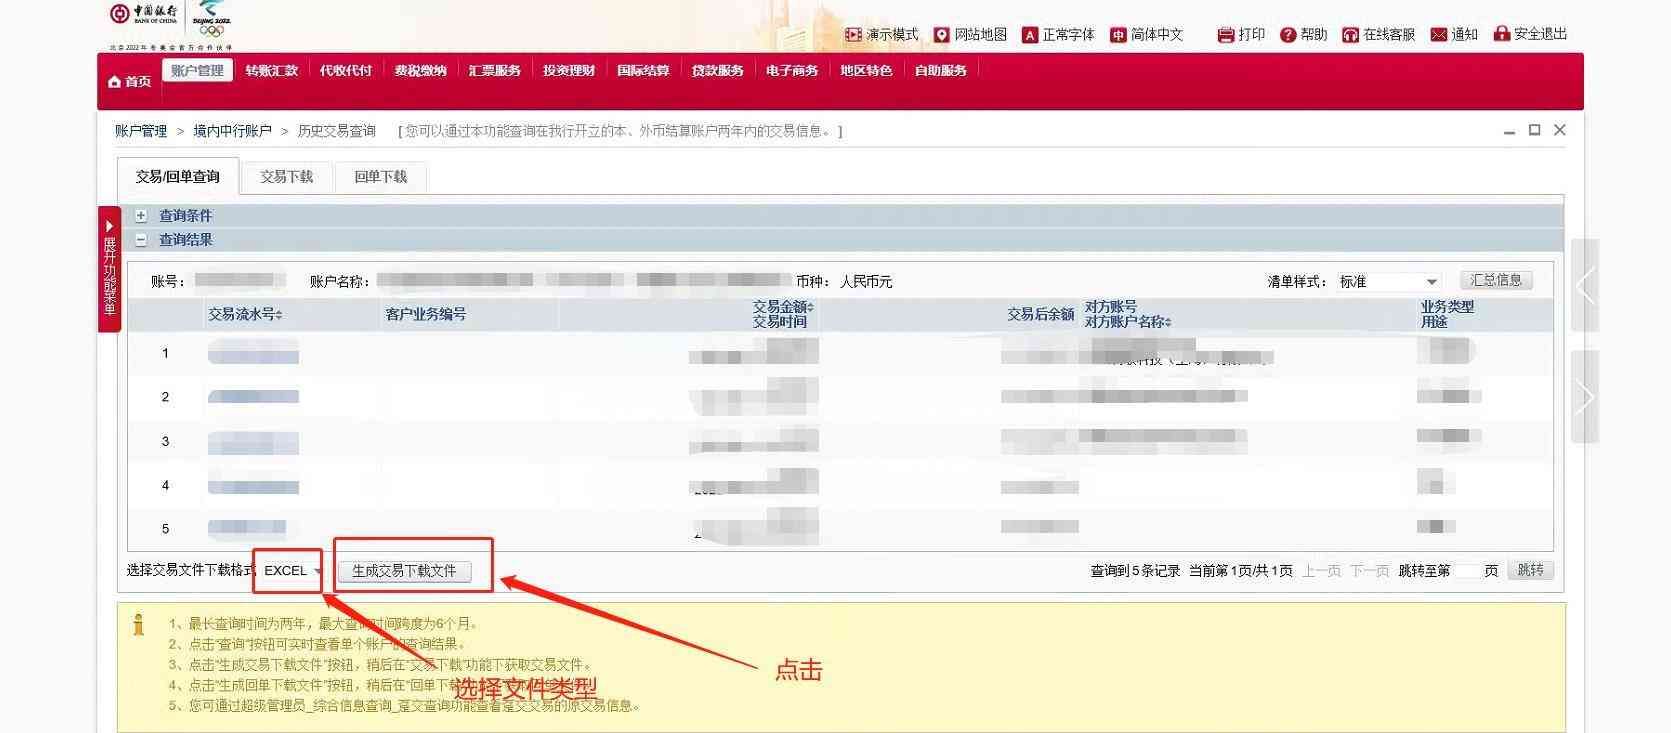Switch to the 交易下载 tab
The height and width of the screenshot is (733, 1671).
point(287,177)
